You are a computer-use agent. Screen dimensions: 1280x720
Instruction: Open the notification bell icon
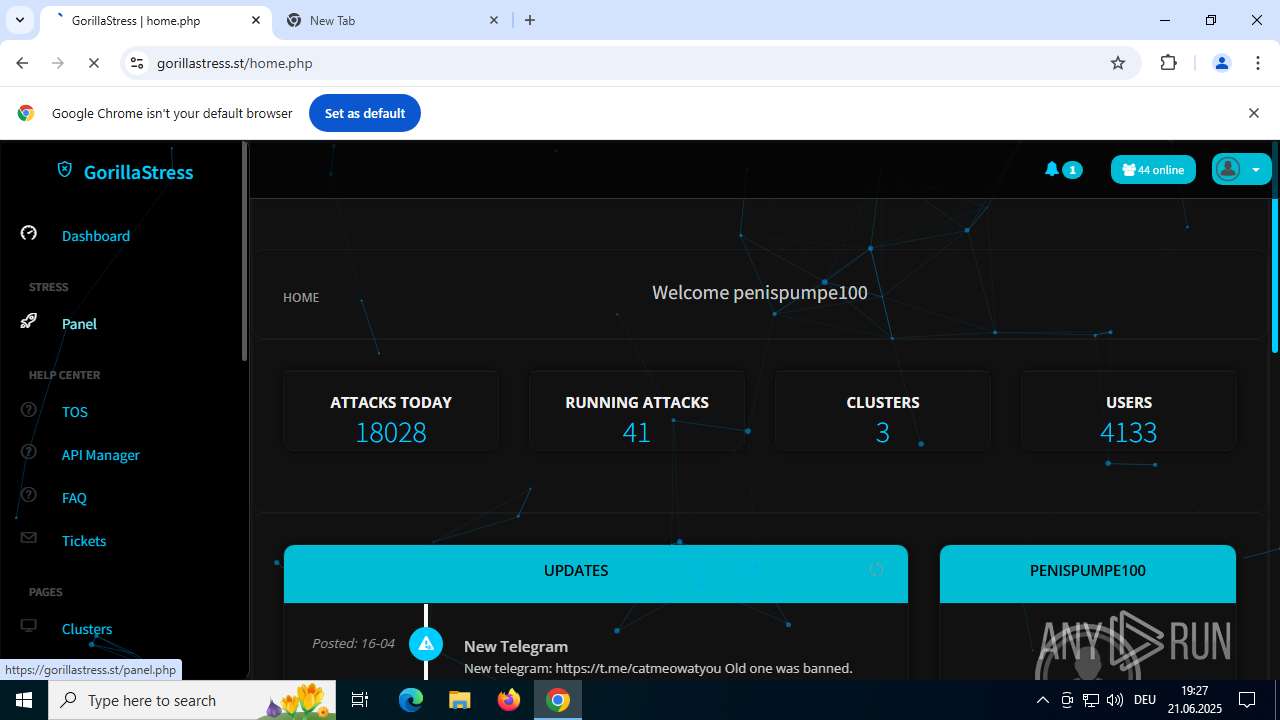[1051, 169]
